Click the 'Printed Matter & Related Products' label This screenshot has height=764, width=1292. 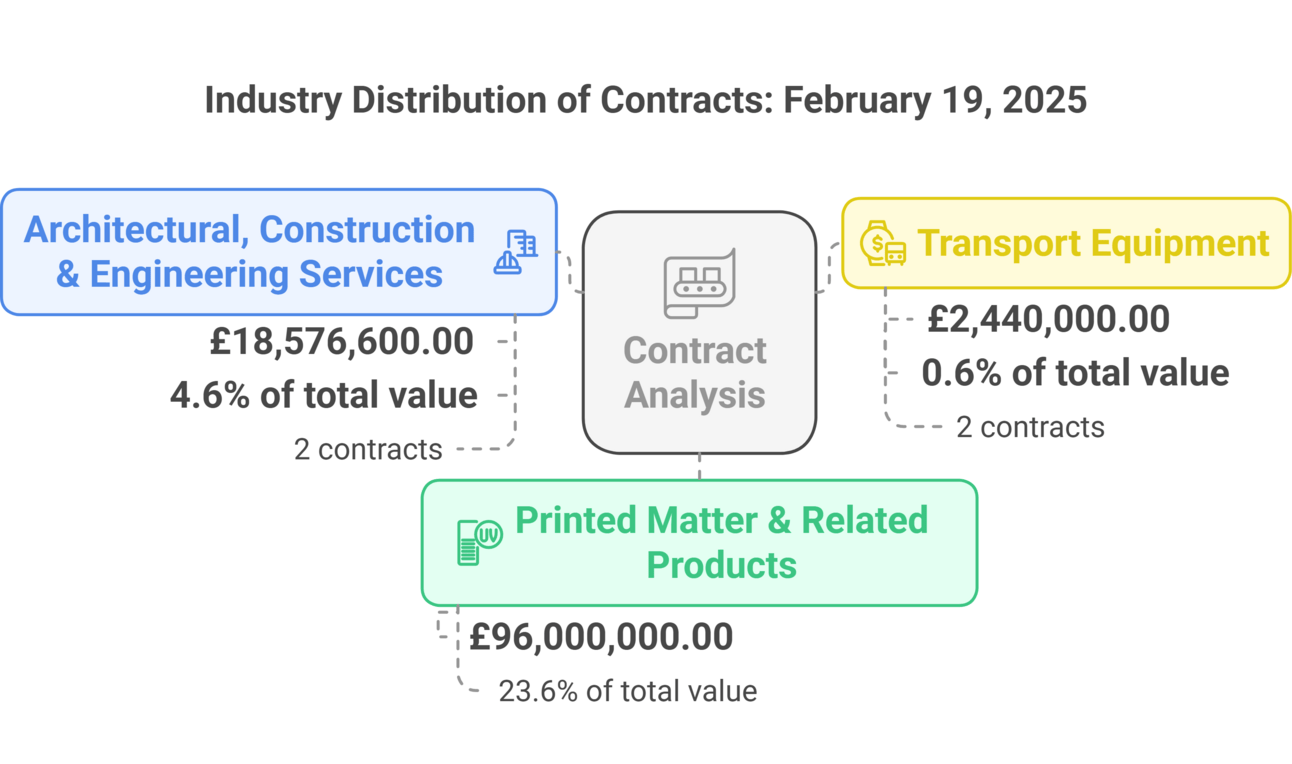[x=721, y=542]
